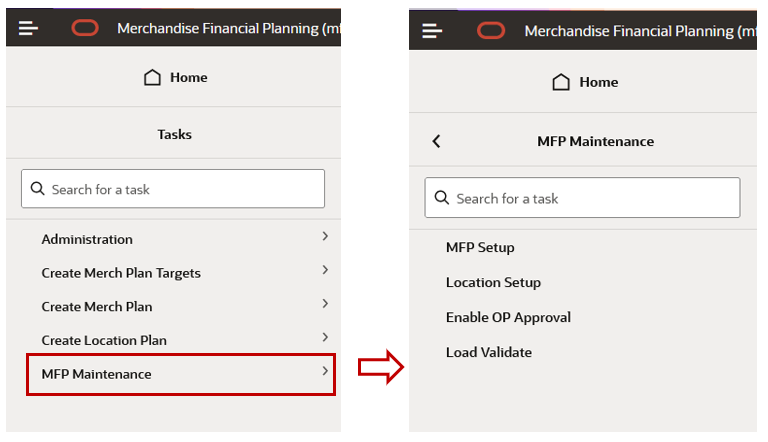Open the Load Validate task
The width and height of the screenshot is (768, 442).
pyautogui.click(x=489, y=352)
